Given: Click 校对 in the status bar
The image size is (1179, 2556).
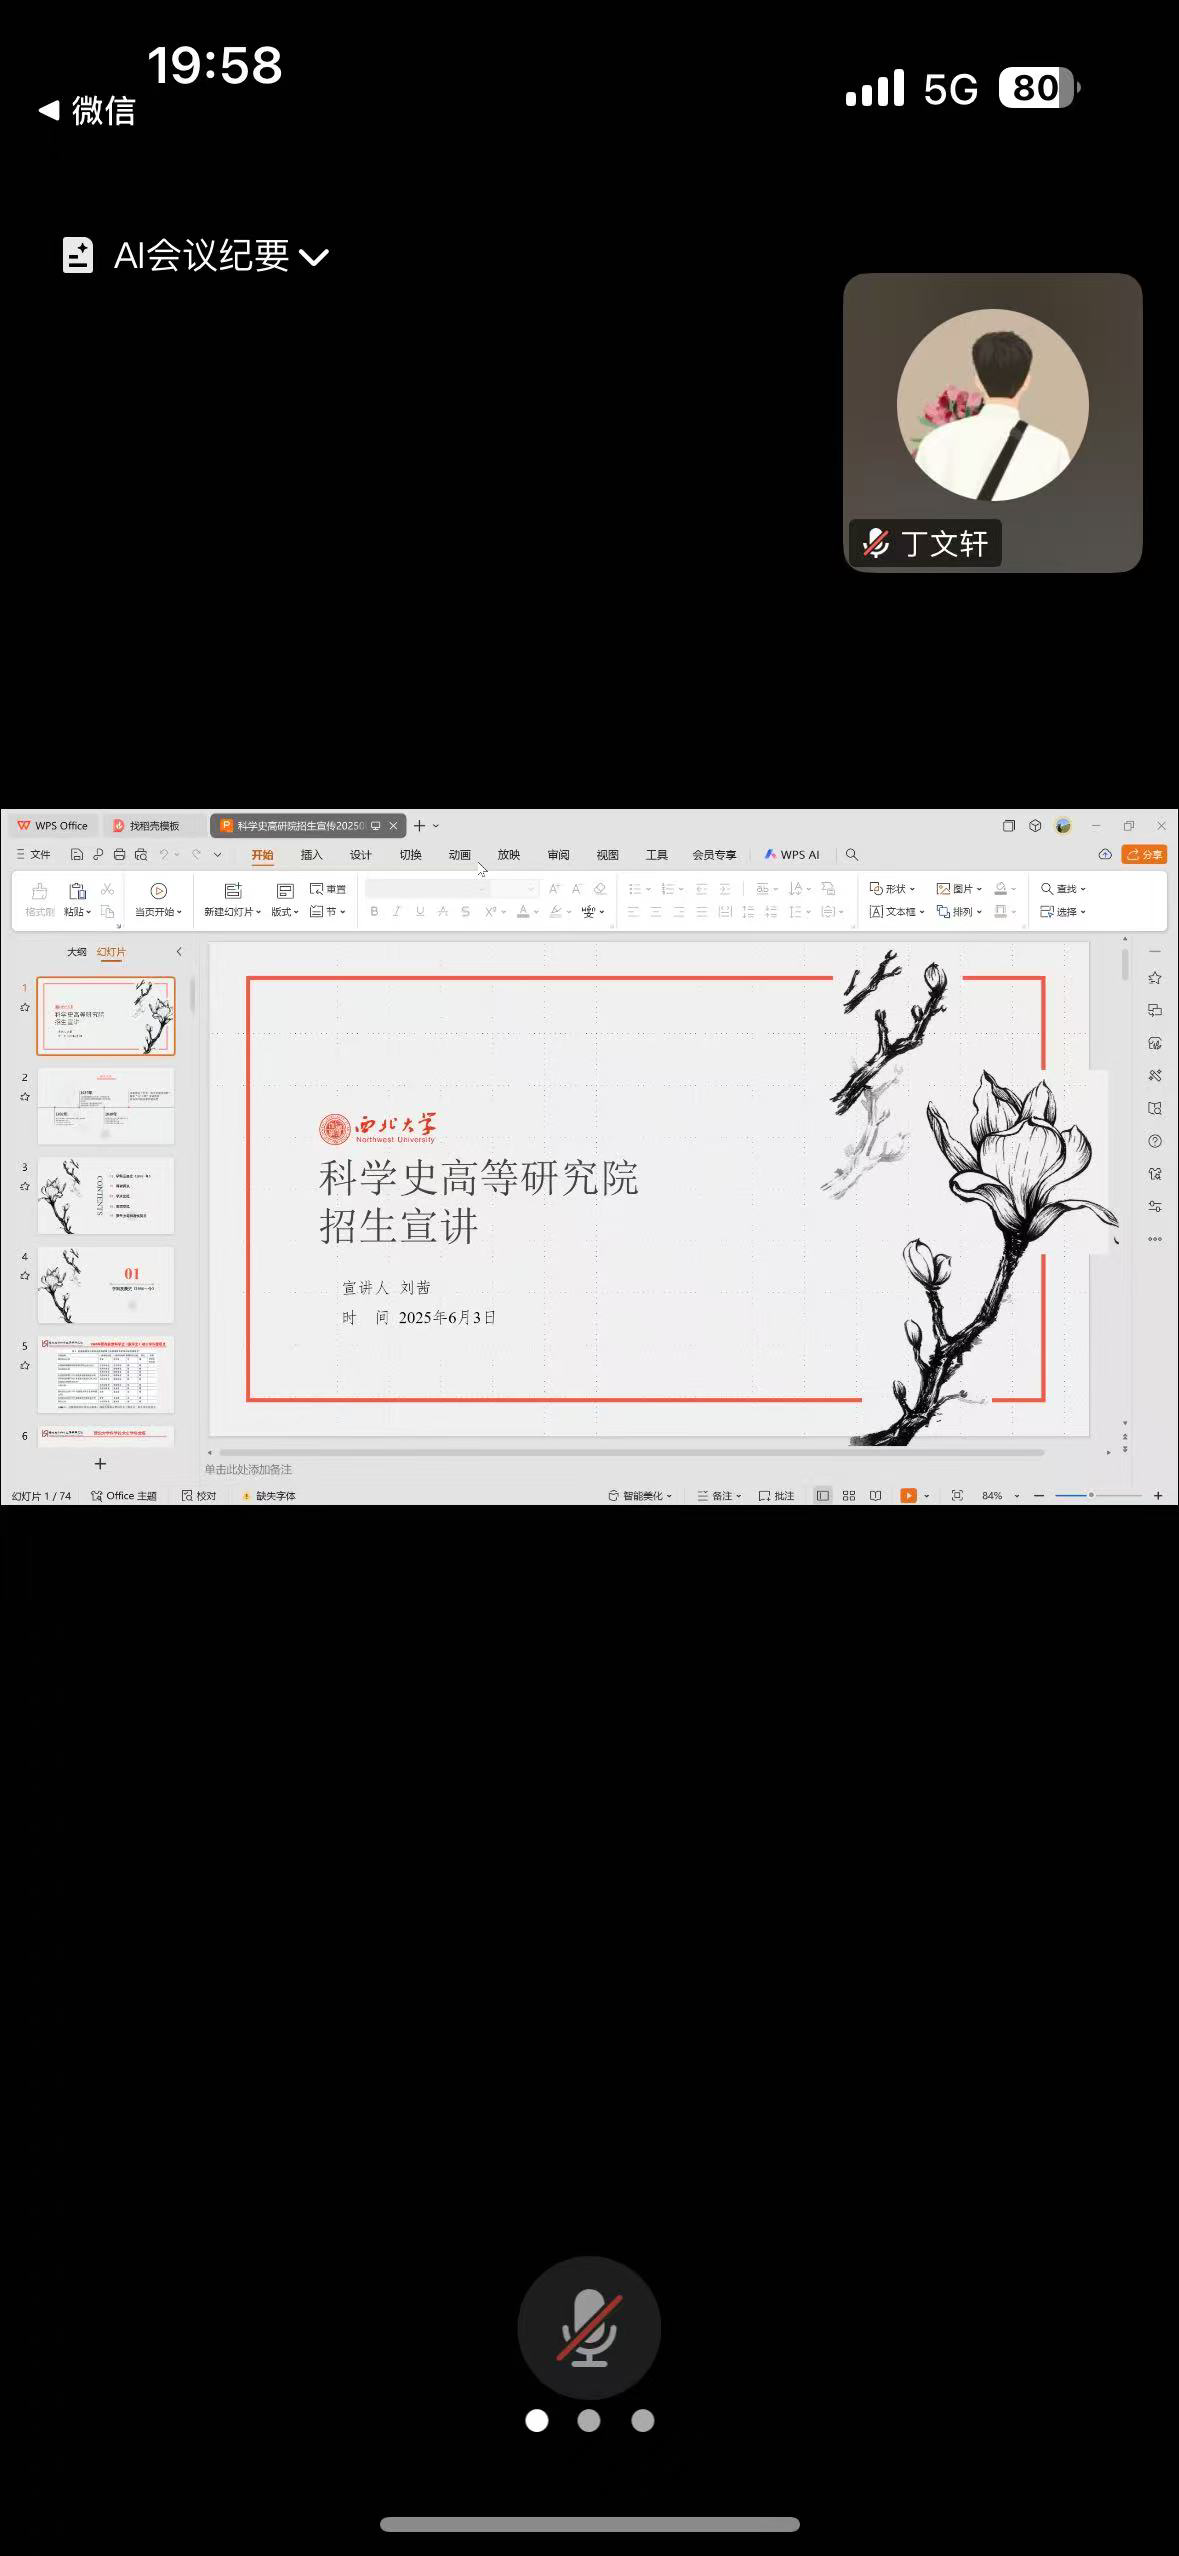Looking at the screenshot, I should click(x=199, y=1496).
